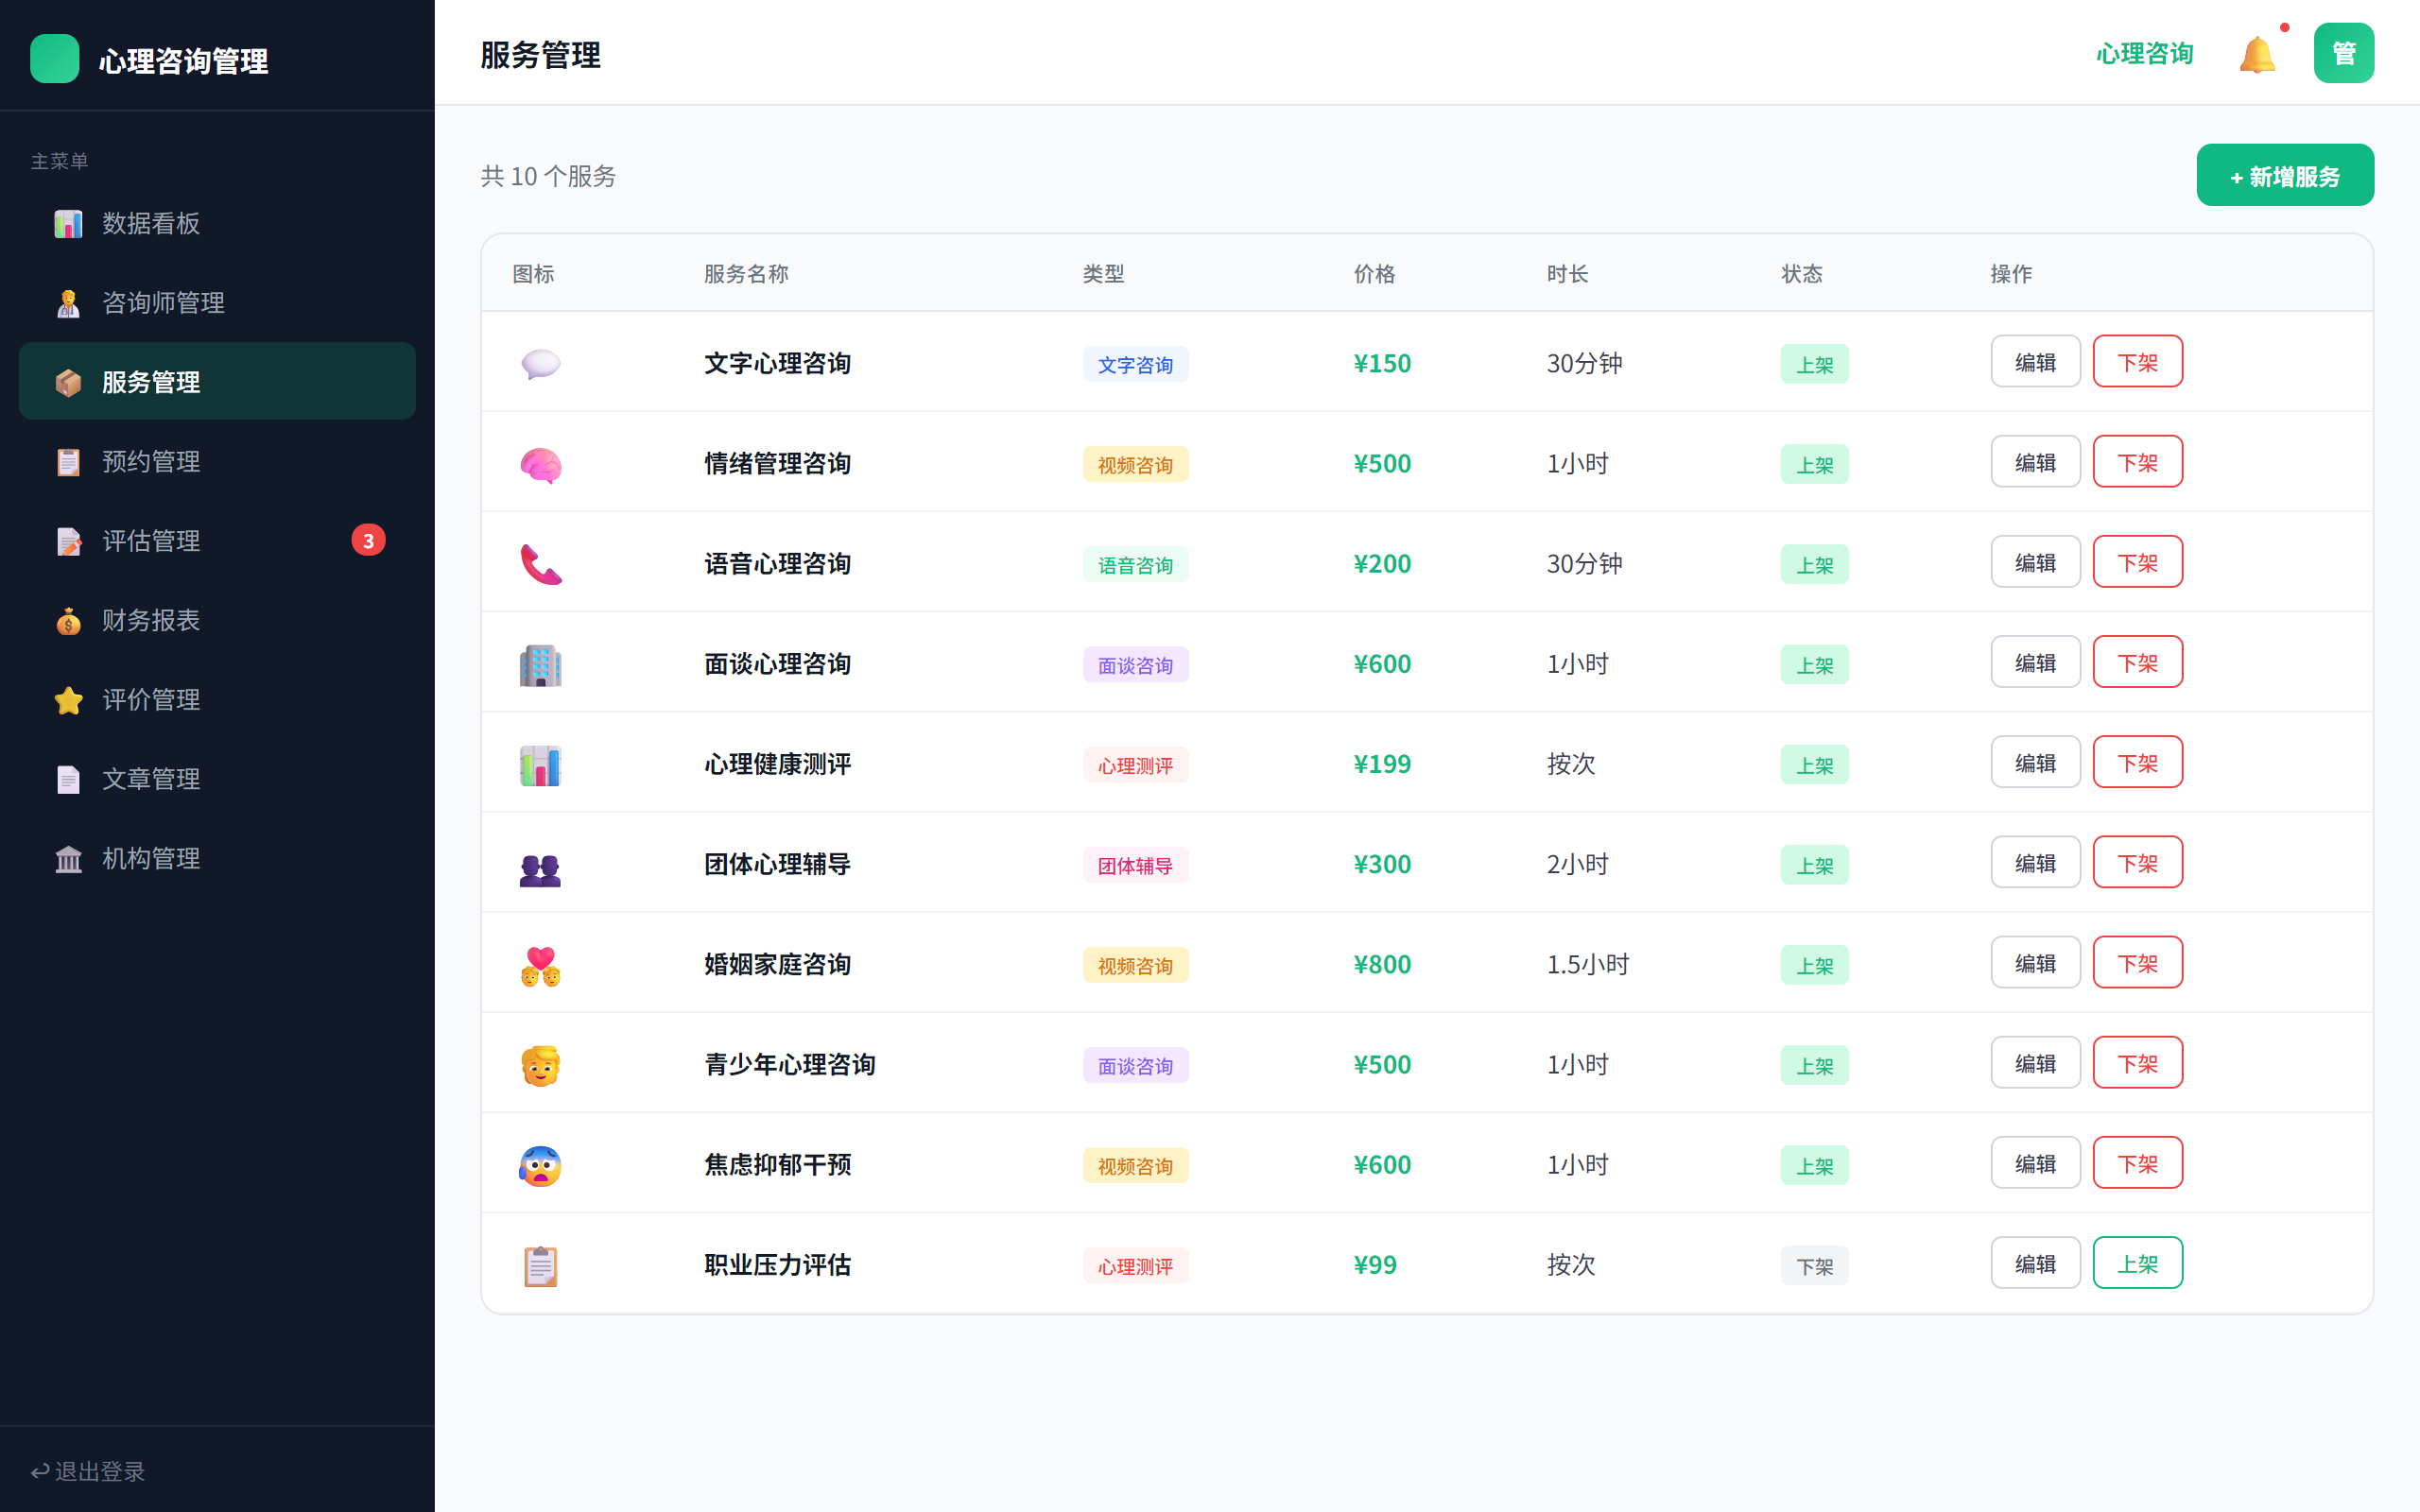Click the phone icon for 语音心理咨询
Image resolution: width=2420 pixels, height=1512 pixels.
[540, 564]
